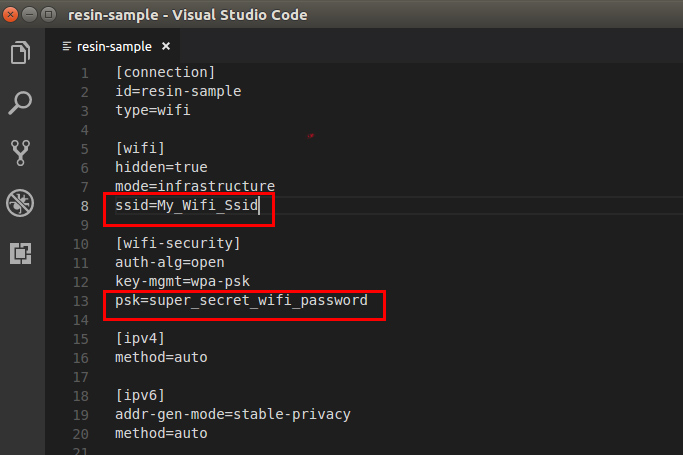Close the resin-sample editor tab
Viewport: 683px width, 455px height.
point(166,46)
